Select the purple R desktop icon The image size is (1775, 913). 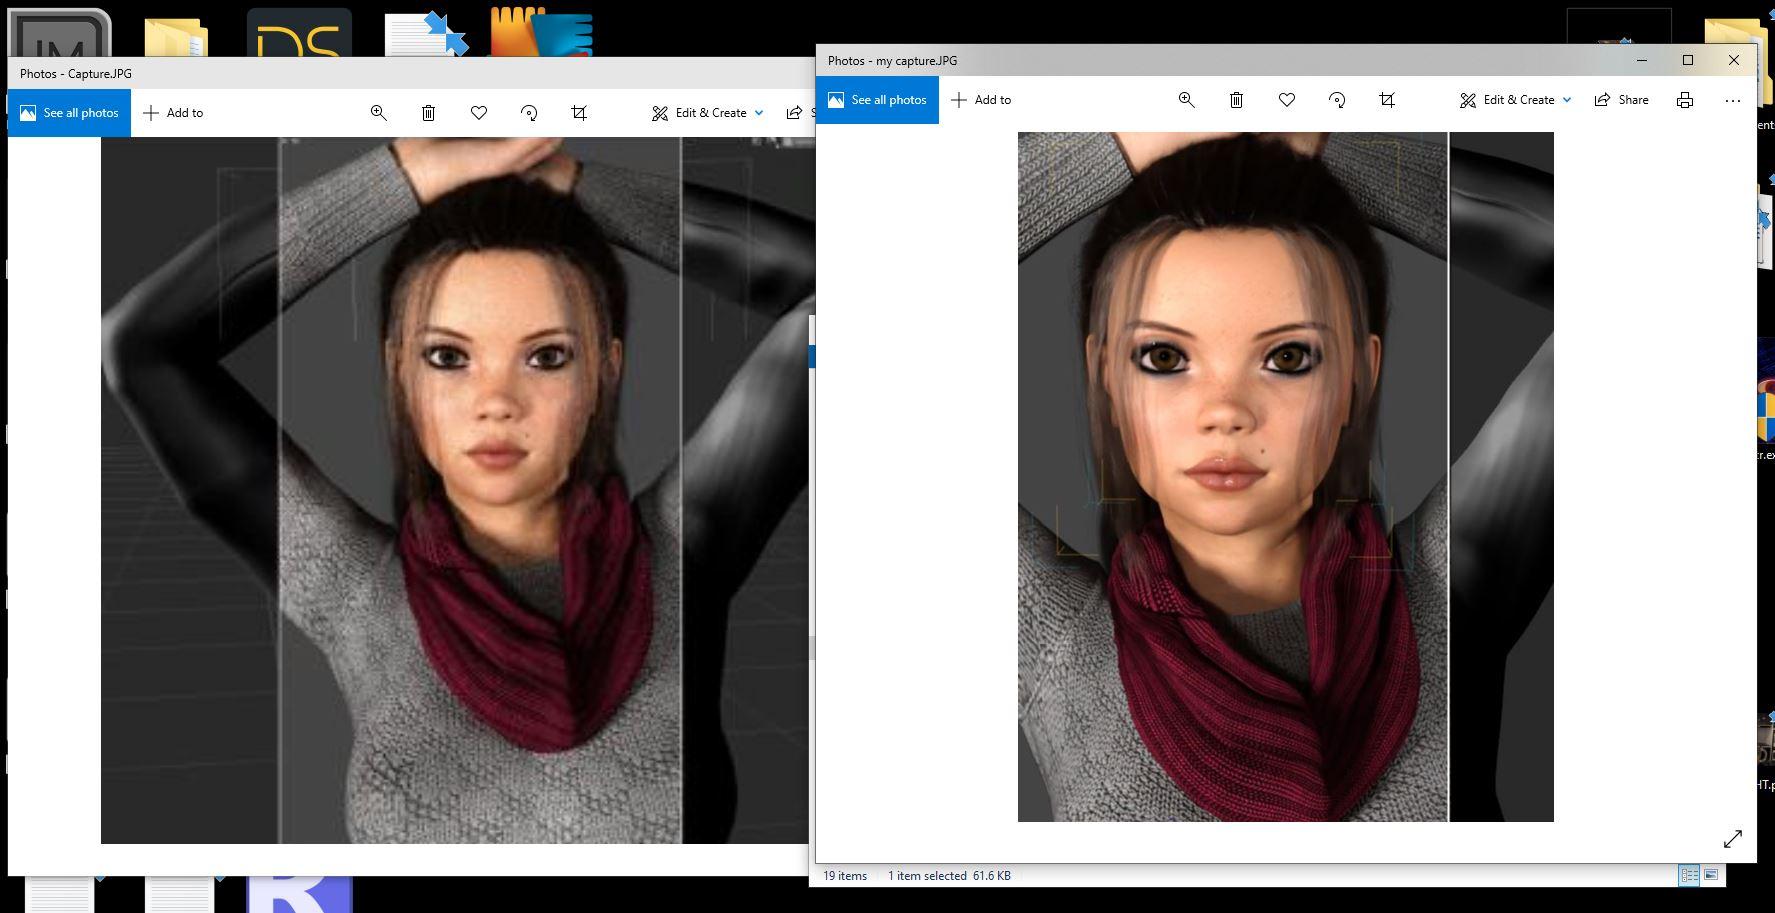(299, 894)
